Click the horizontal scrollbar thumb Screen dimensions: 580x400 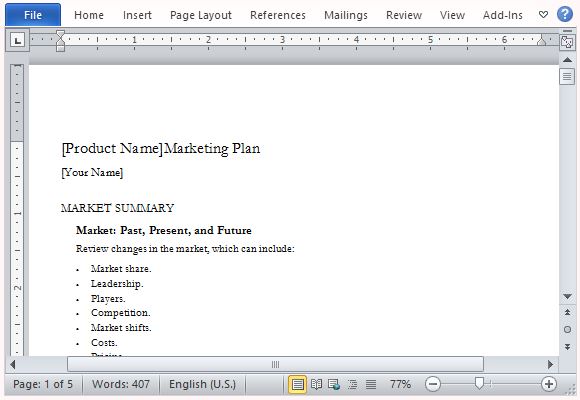(275, 364)
